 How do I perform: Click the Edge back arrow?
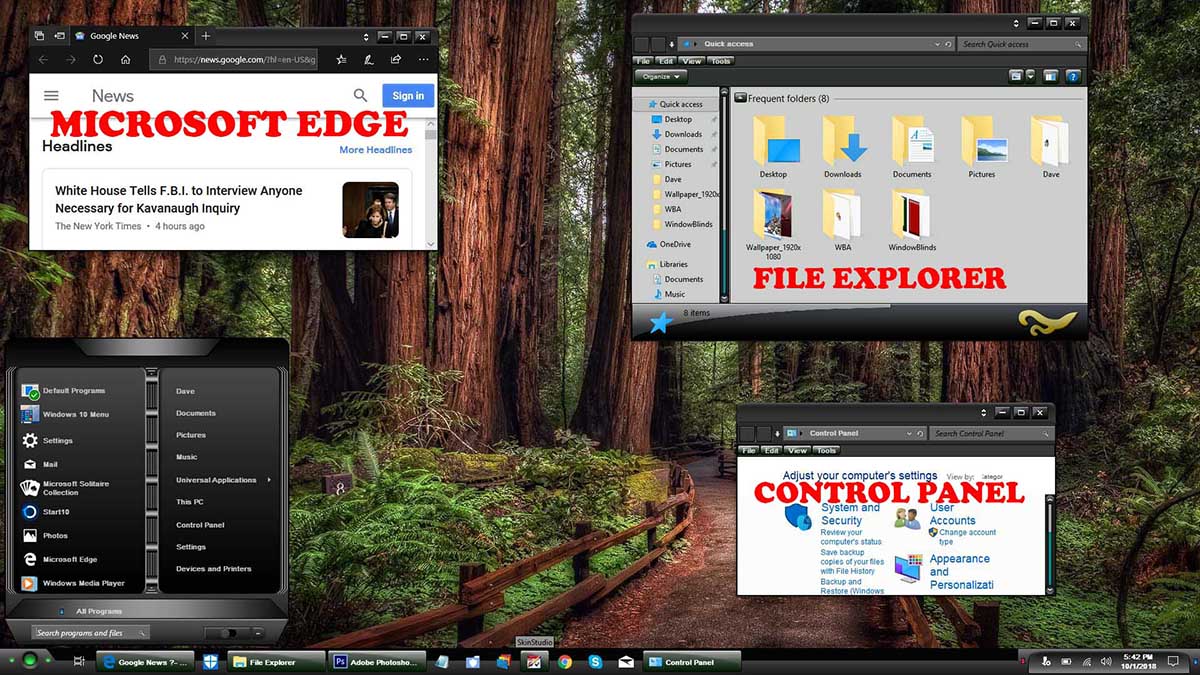[43, 60]
